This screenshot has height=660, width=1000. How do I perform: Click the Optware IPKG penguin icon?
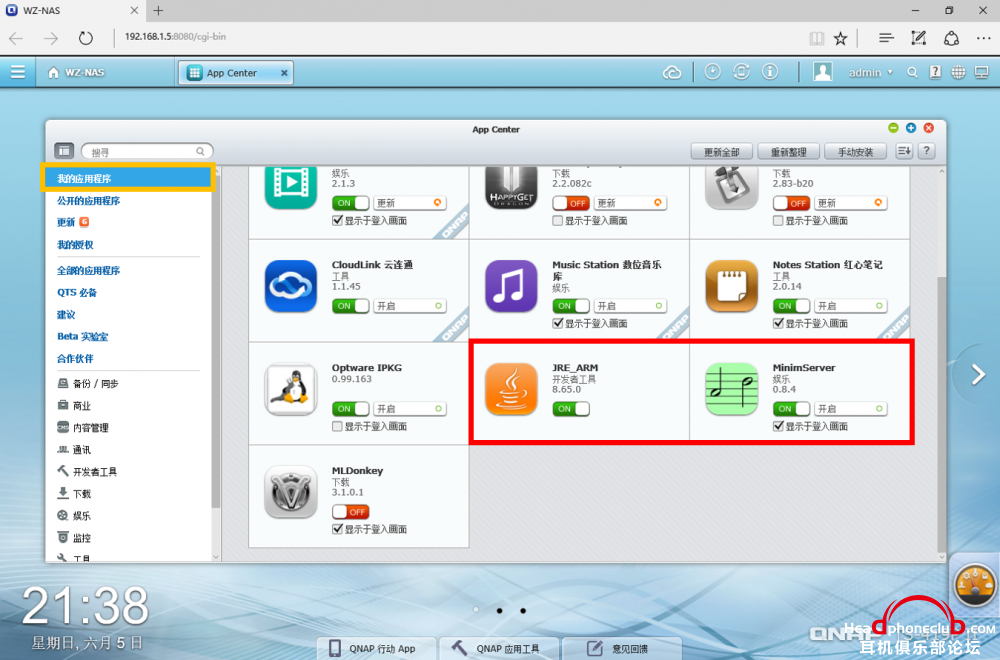coord(291,389)
